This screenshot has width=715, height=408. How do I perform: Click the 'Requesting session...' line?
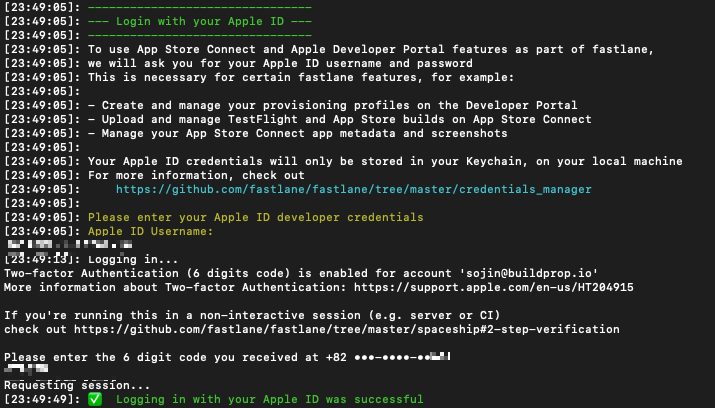coord(77,385)
